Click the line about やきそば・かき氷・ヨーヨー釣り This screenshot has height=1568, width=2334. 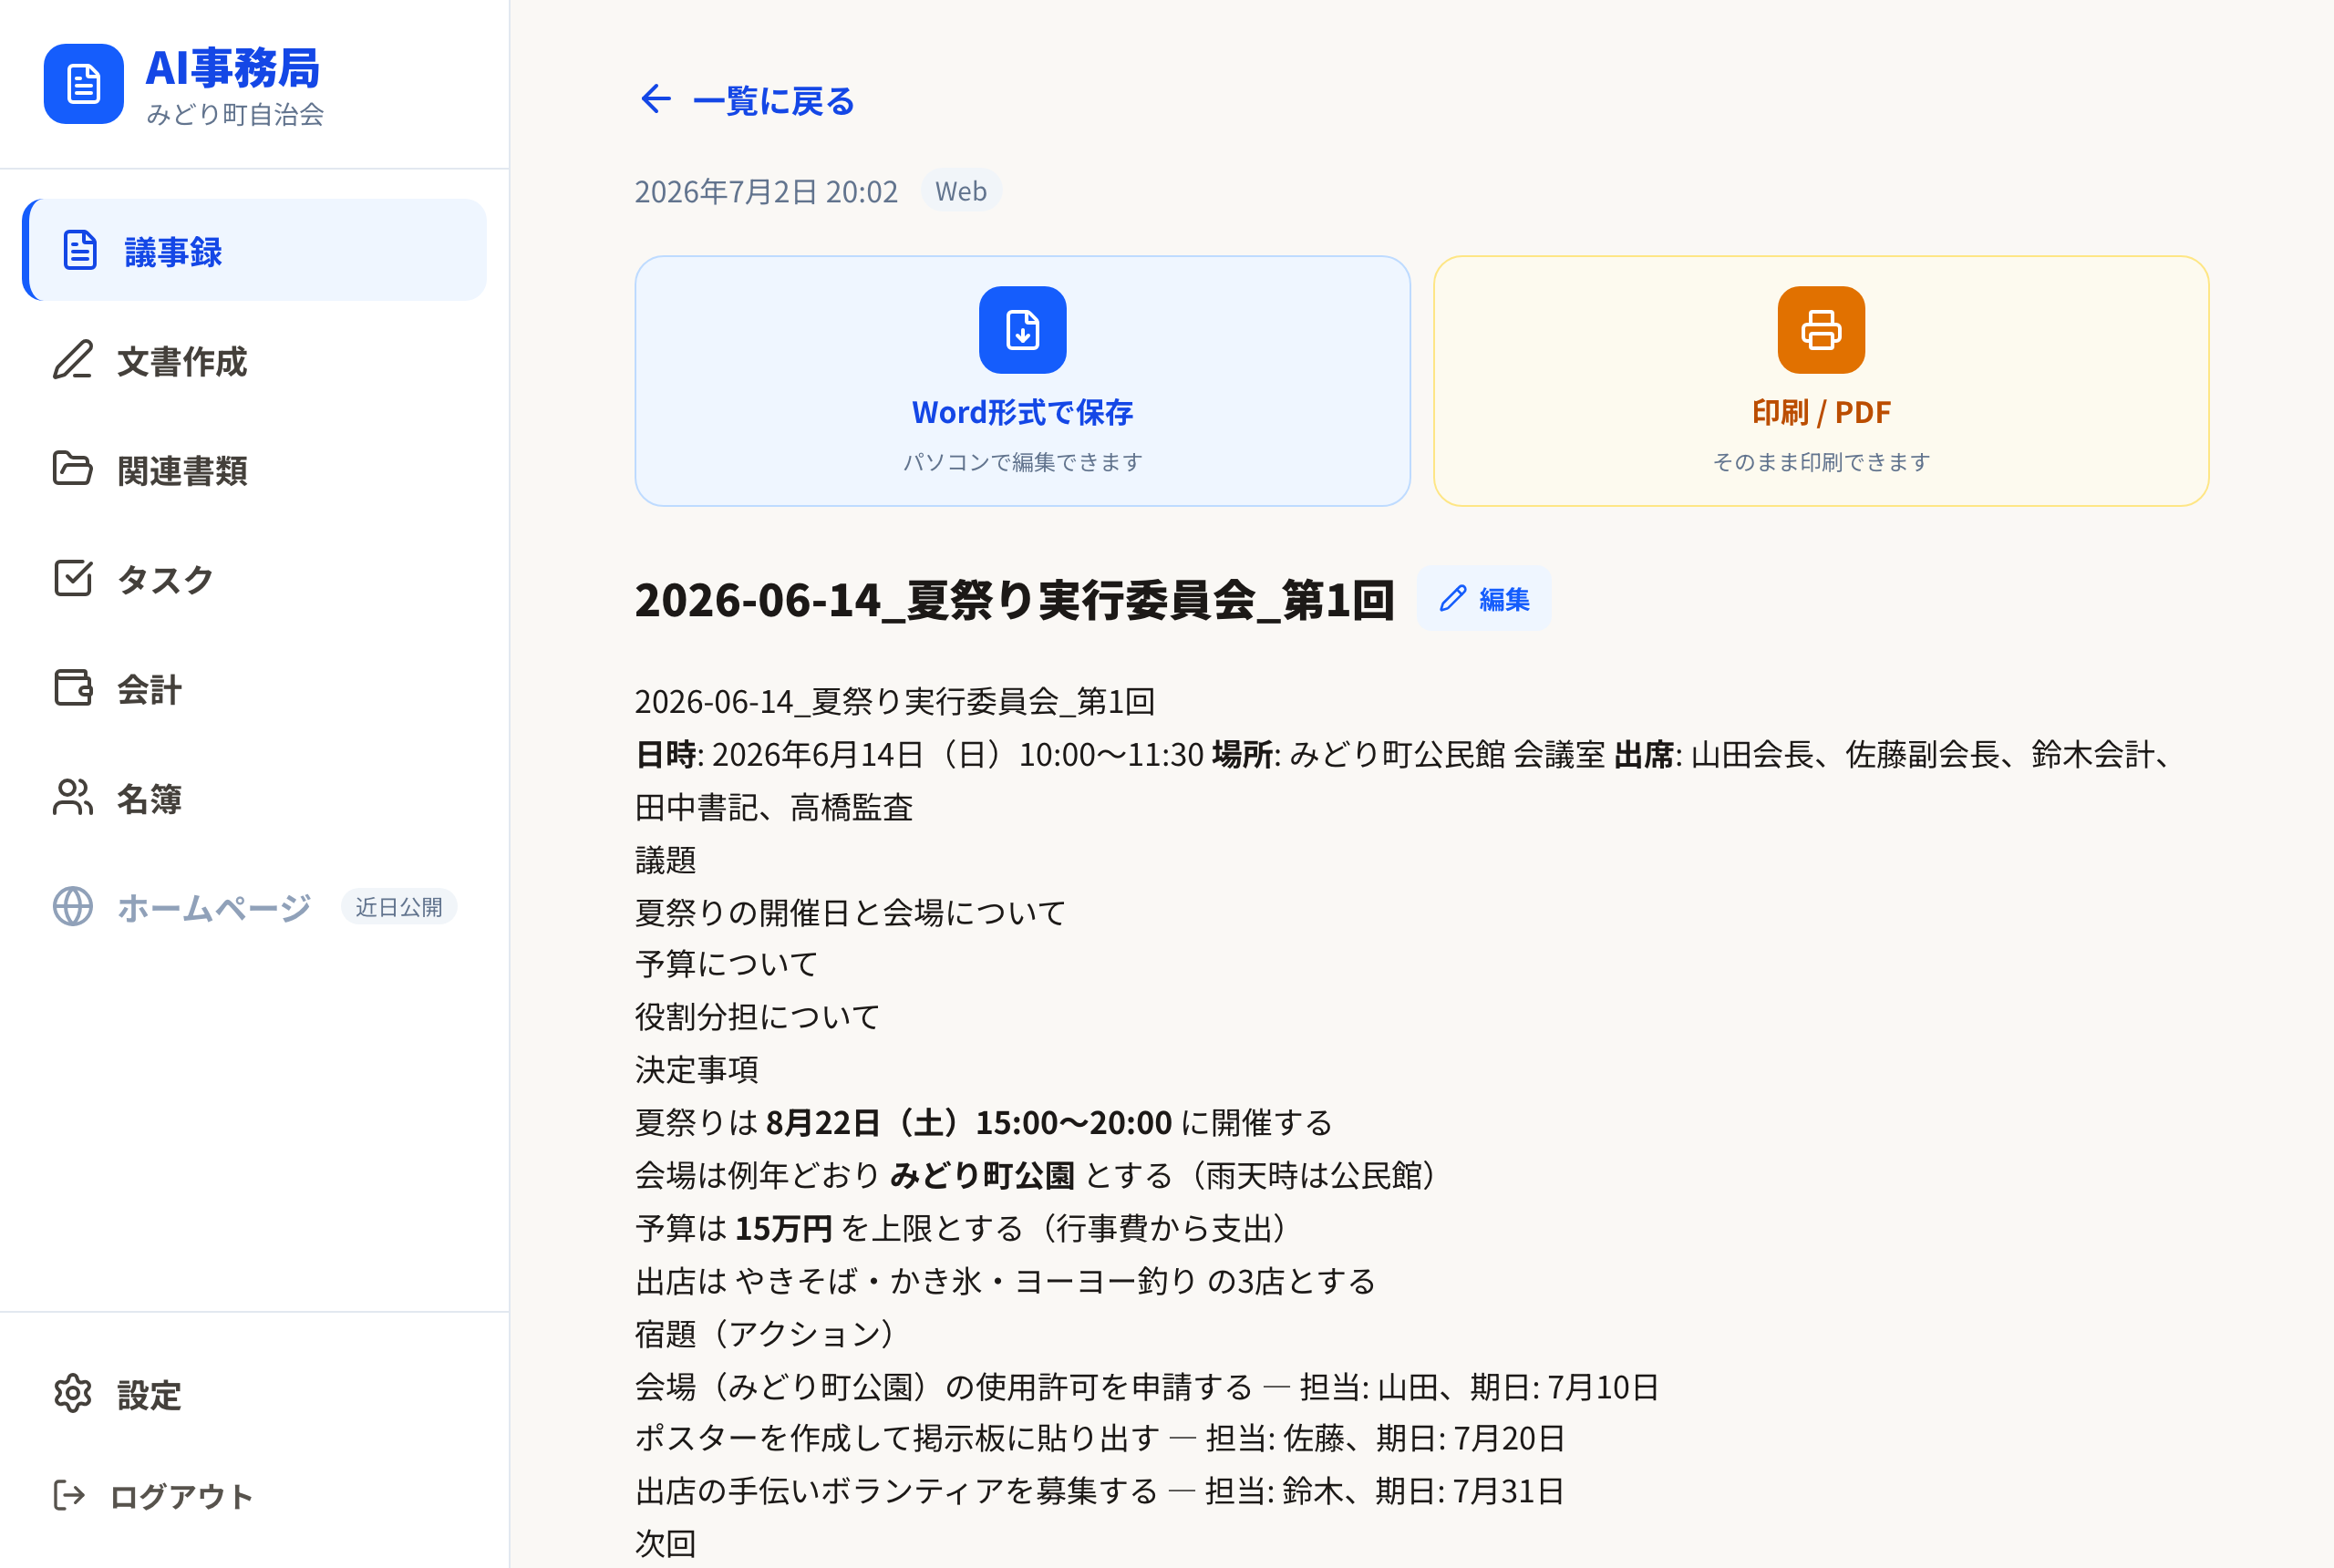pyautogui.click(x=1005, y=1281)
